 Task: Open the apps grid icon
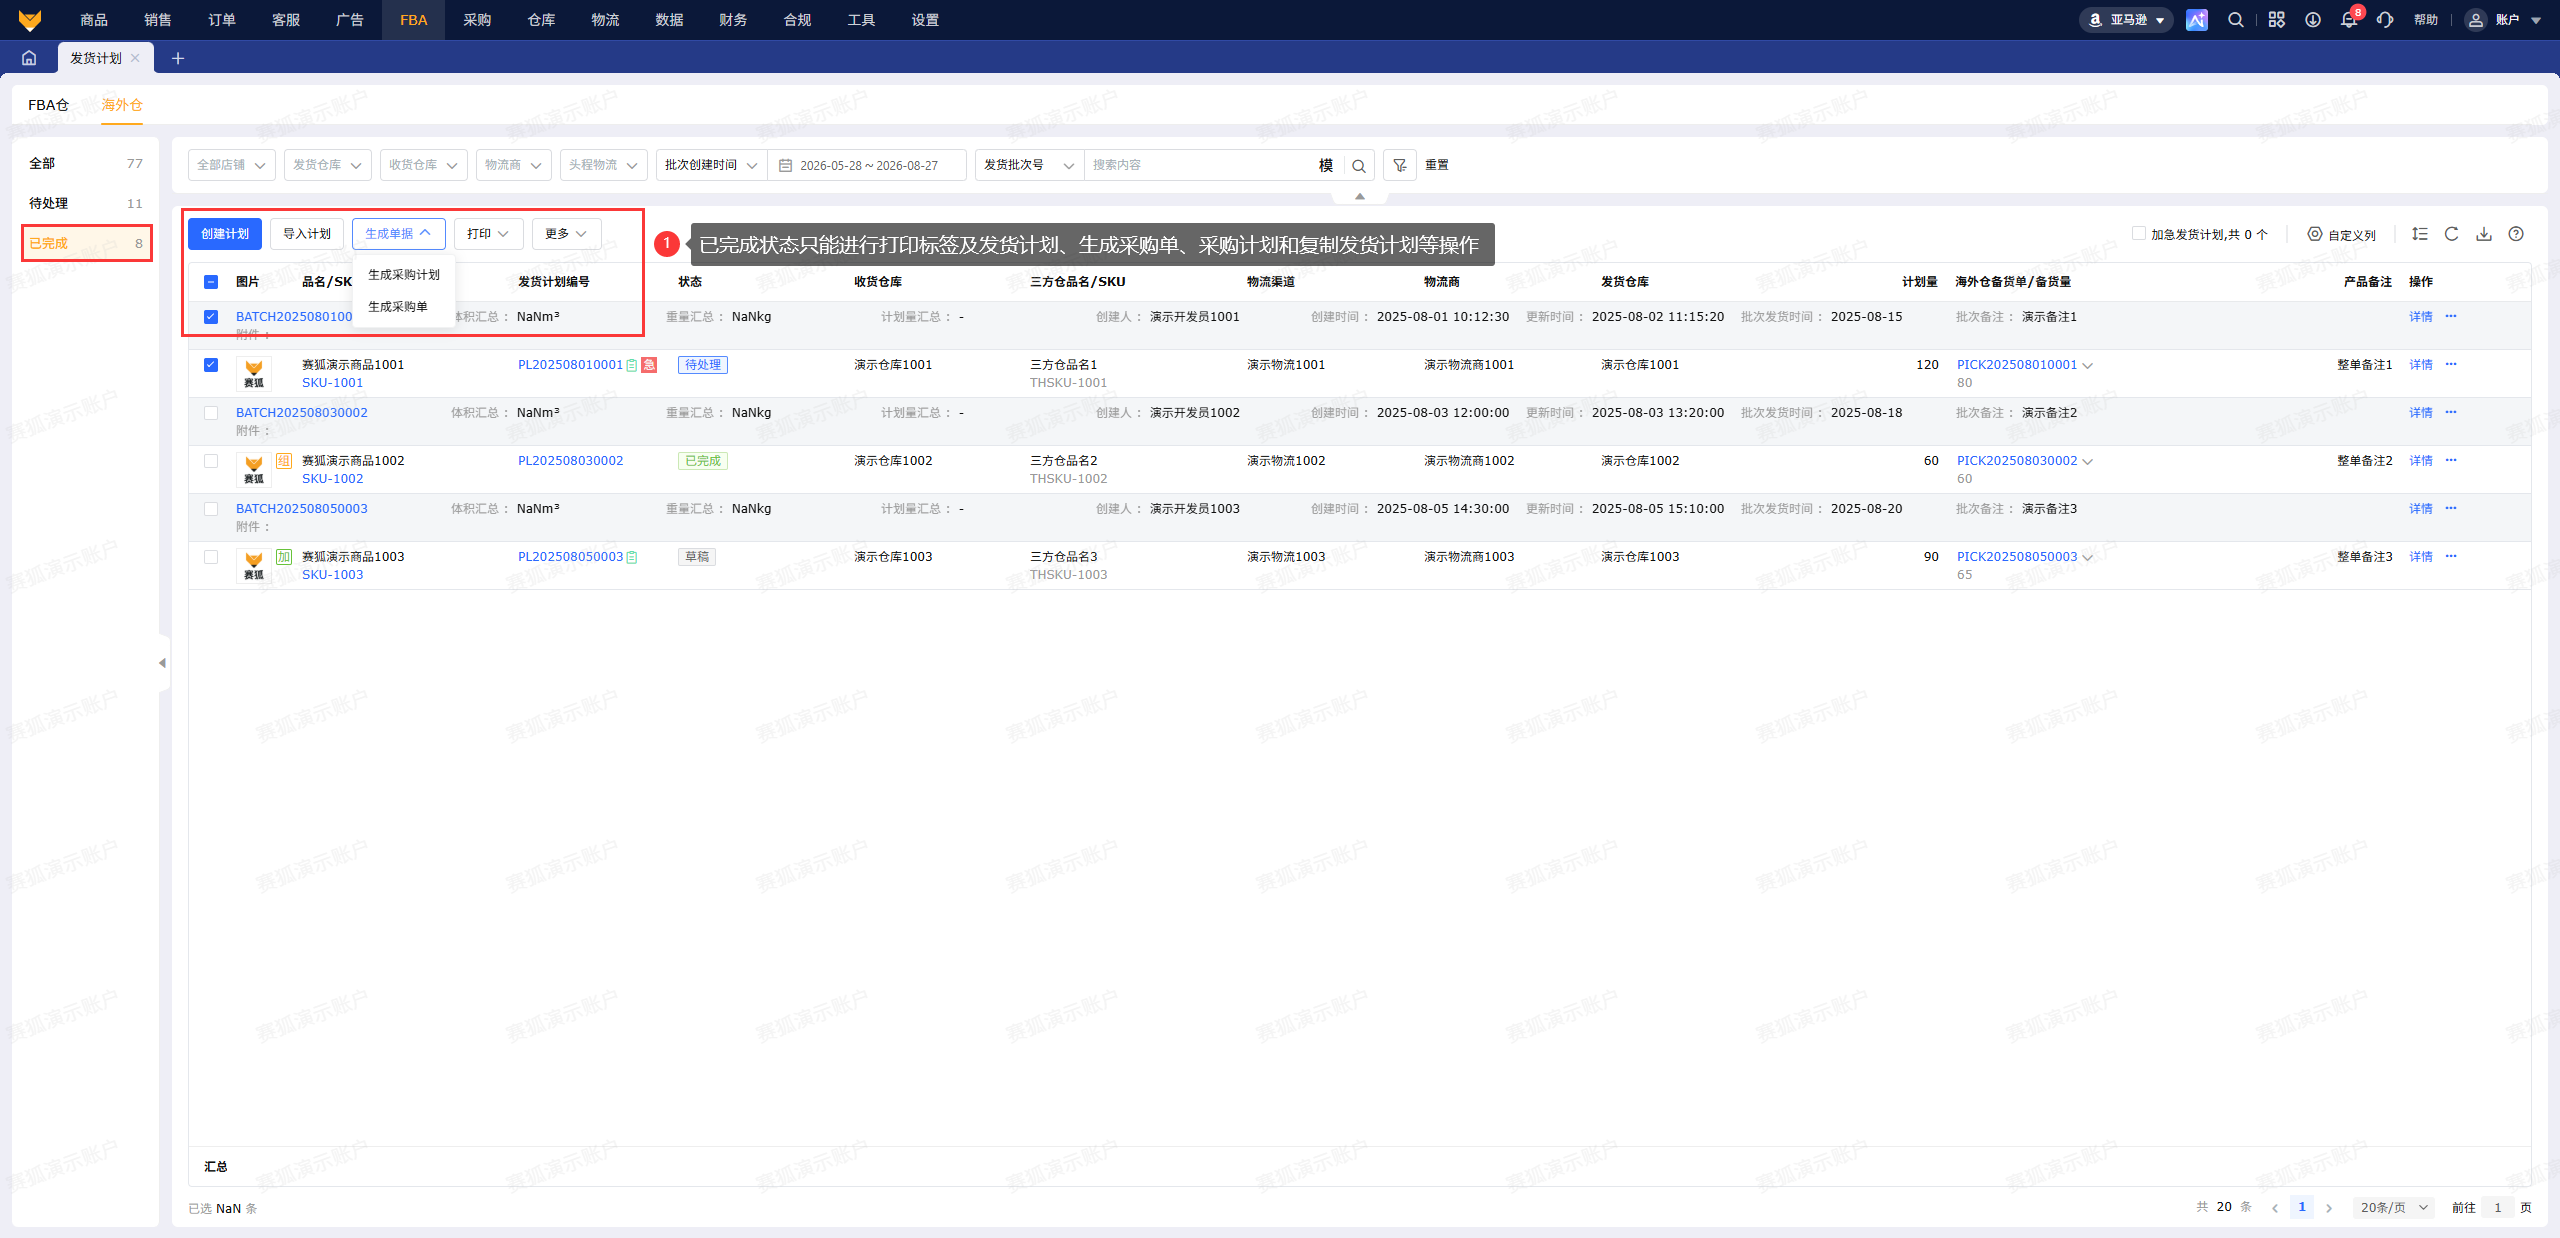point(2277,20)
